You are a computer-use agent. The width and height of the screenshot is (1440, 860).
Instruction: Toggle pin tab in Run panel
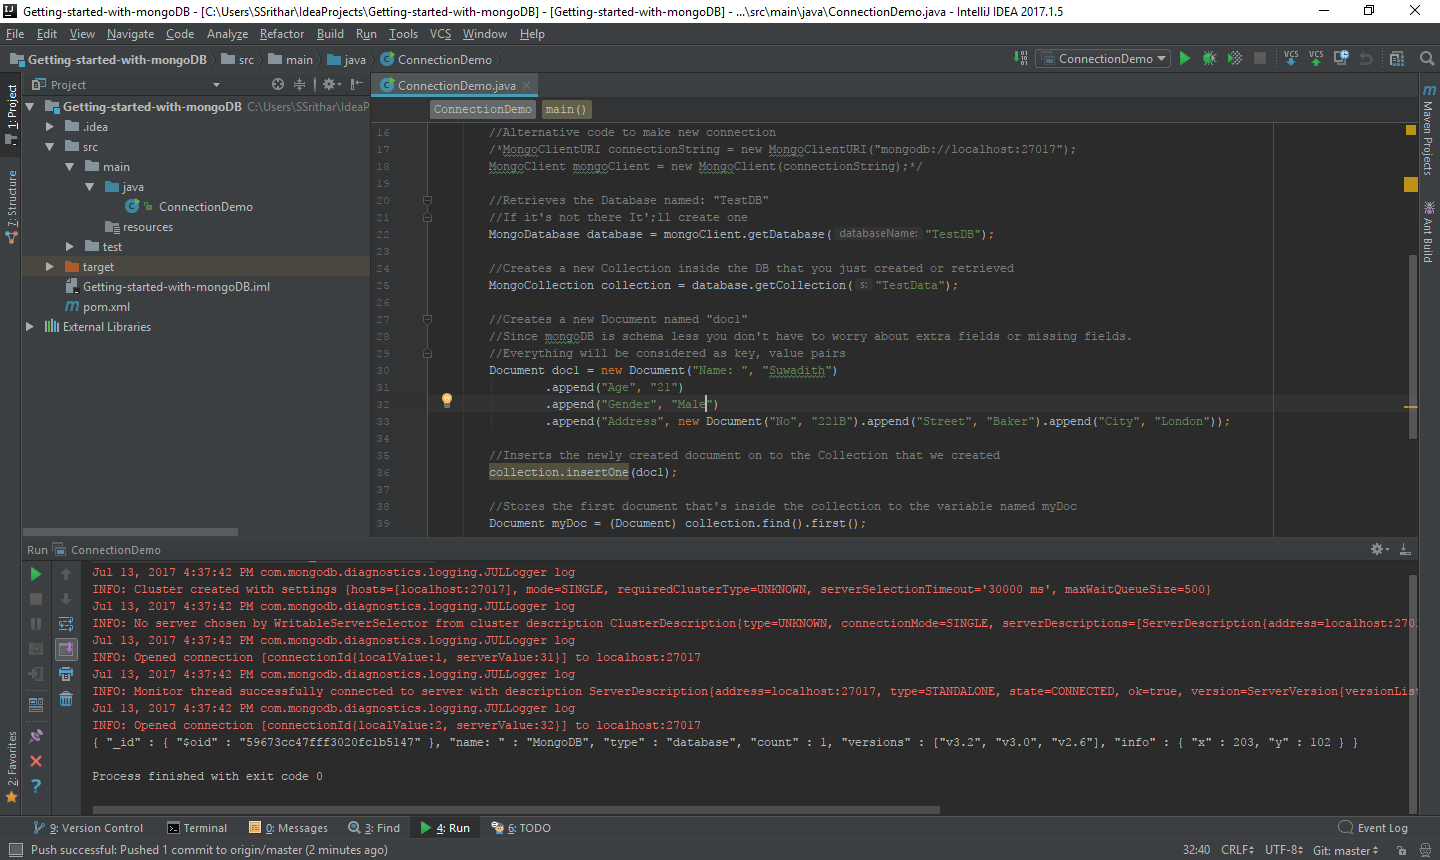pos(36,736)
